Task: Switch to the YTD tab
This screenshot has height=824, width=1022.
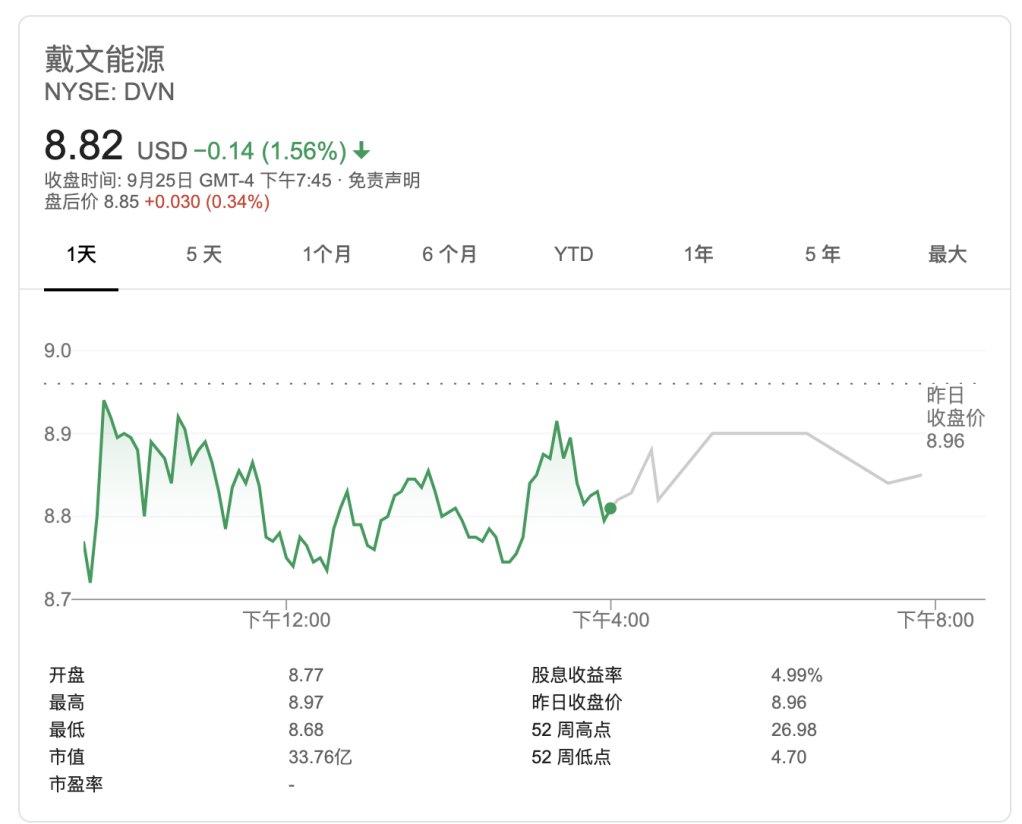Action: coord(573,254)
